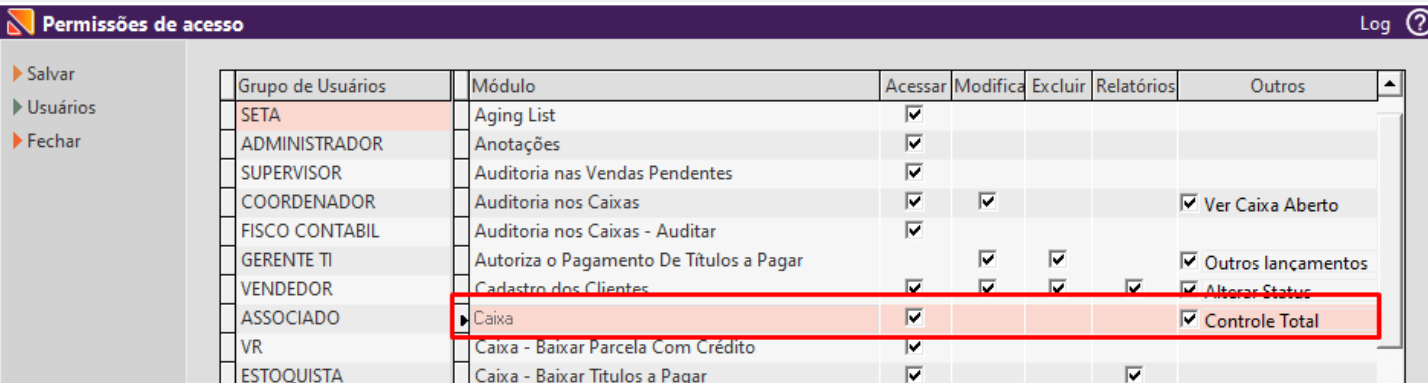Viewport: 1428px width, 383px height.
Task: Toggle the Controle Total checkbox
Action: 1189,320
